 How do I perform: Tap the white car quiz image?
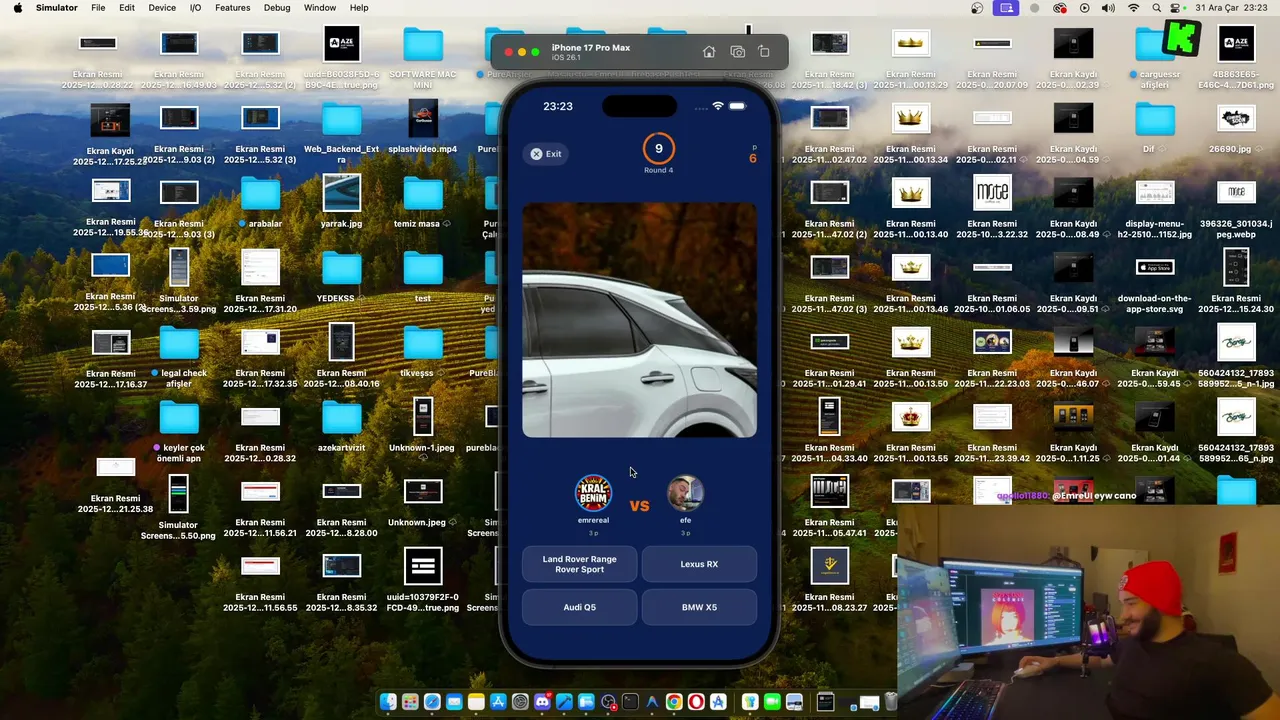639,320
